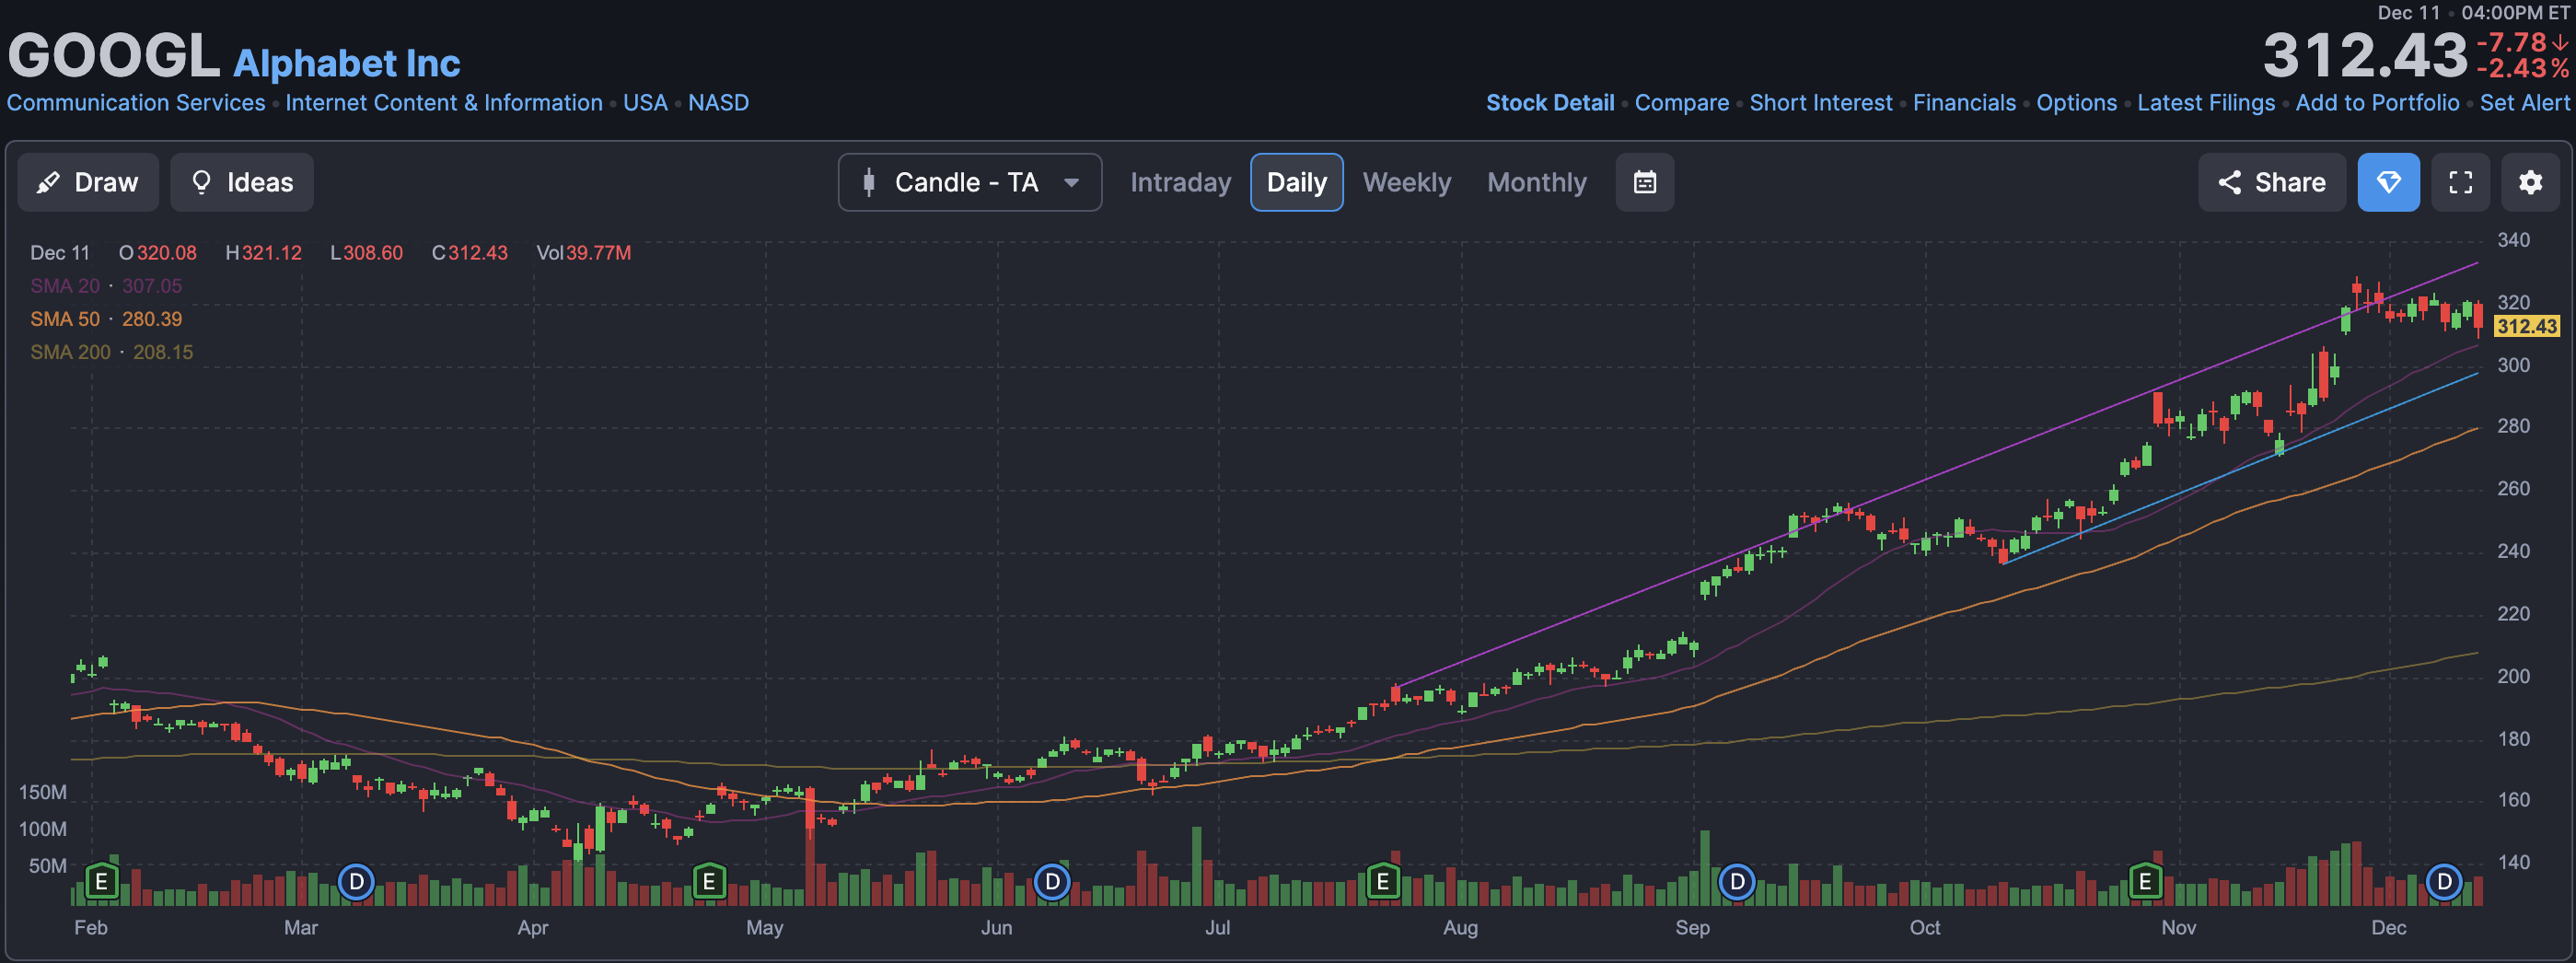2576x963 pixels.
Task: Click the earnings E marker above Feb
Action: click(x=101, y=882)
